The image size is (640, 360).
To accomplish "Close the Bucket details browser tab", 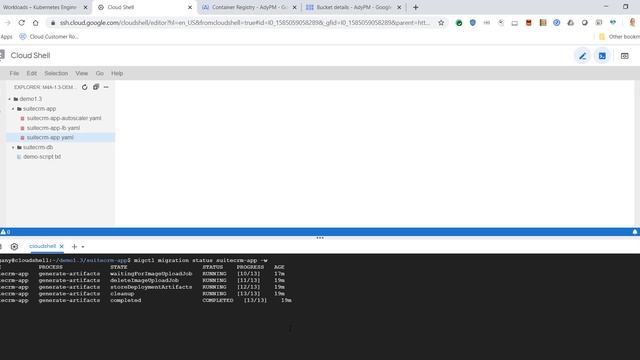I will (399, 7).
